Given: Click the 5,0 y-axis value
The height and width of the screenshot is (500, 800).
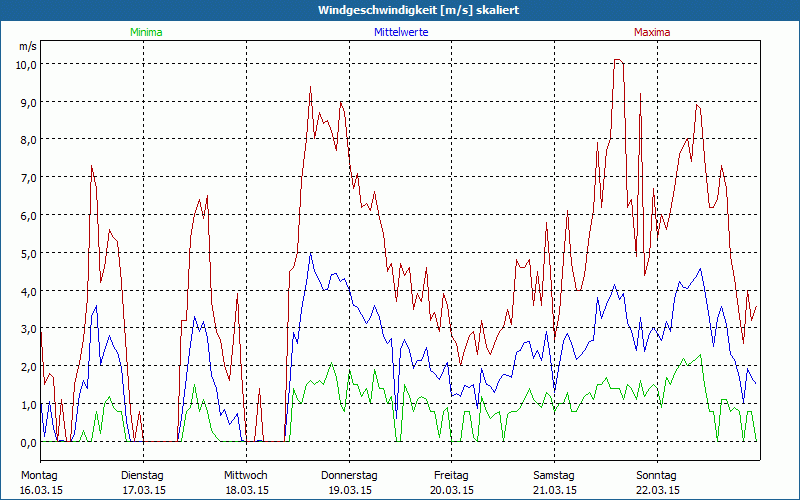Looking at the screenshot, I should tap(28, 253).
